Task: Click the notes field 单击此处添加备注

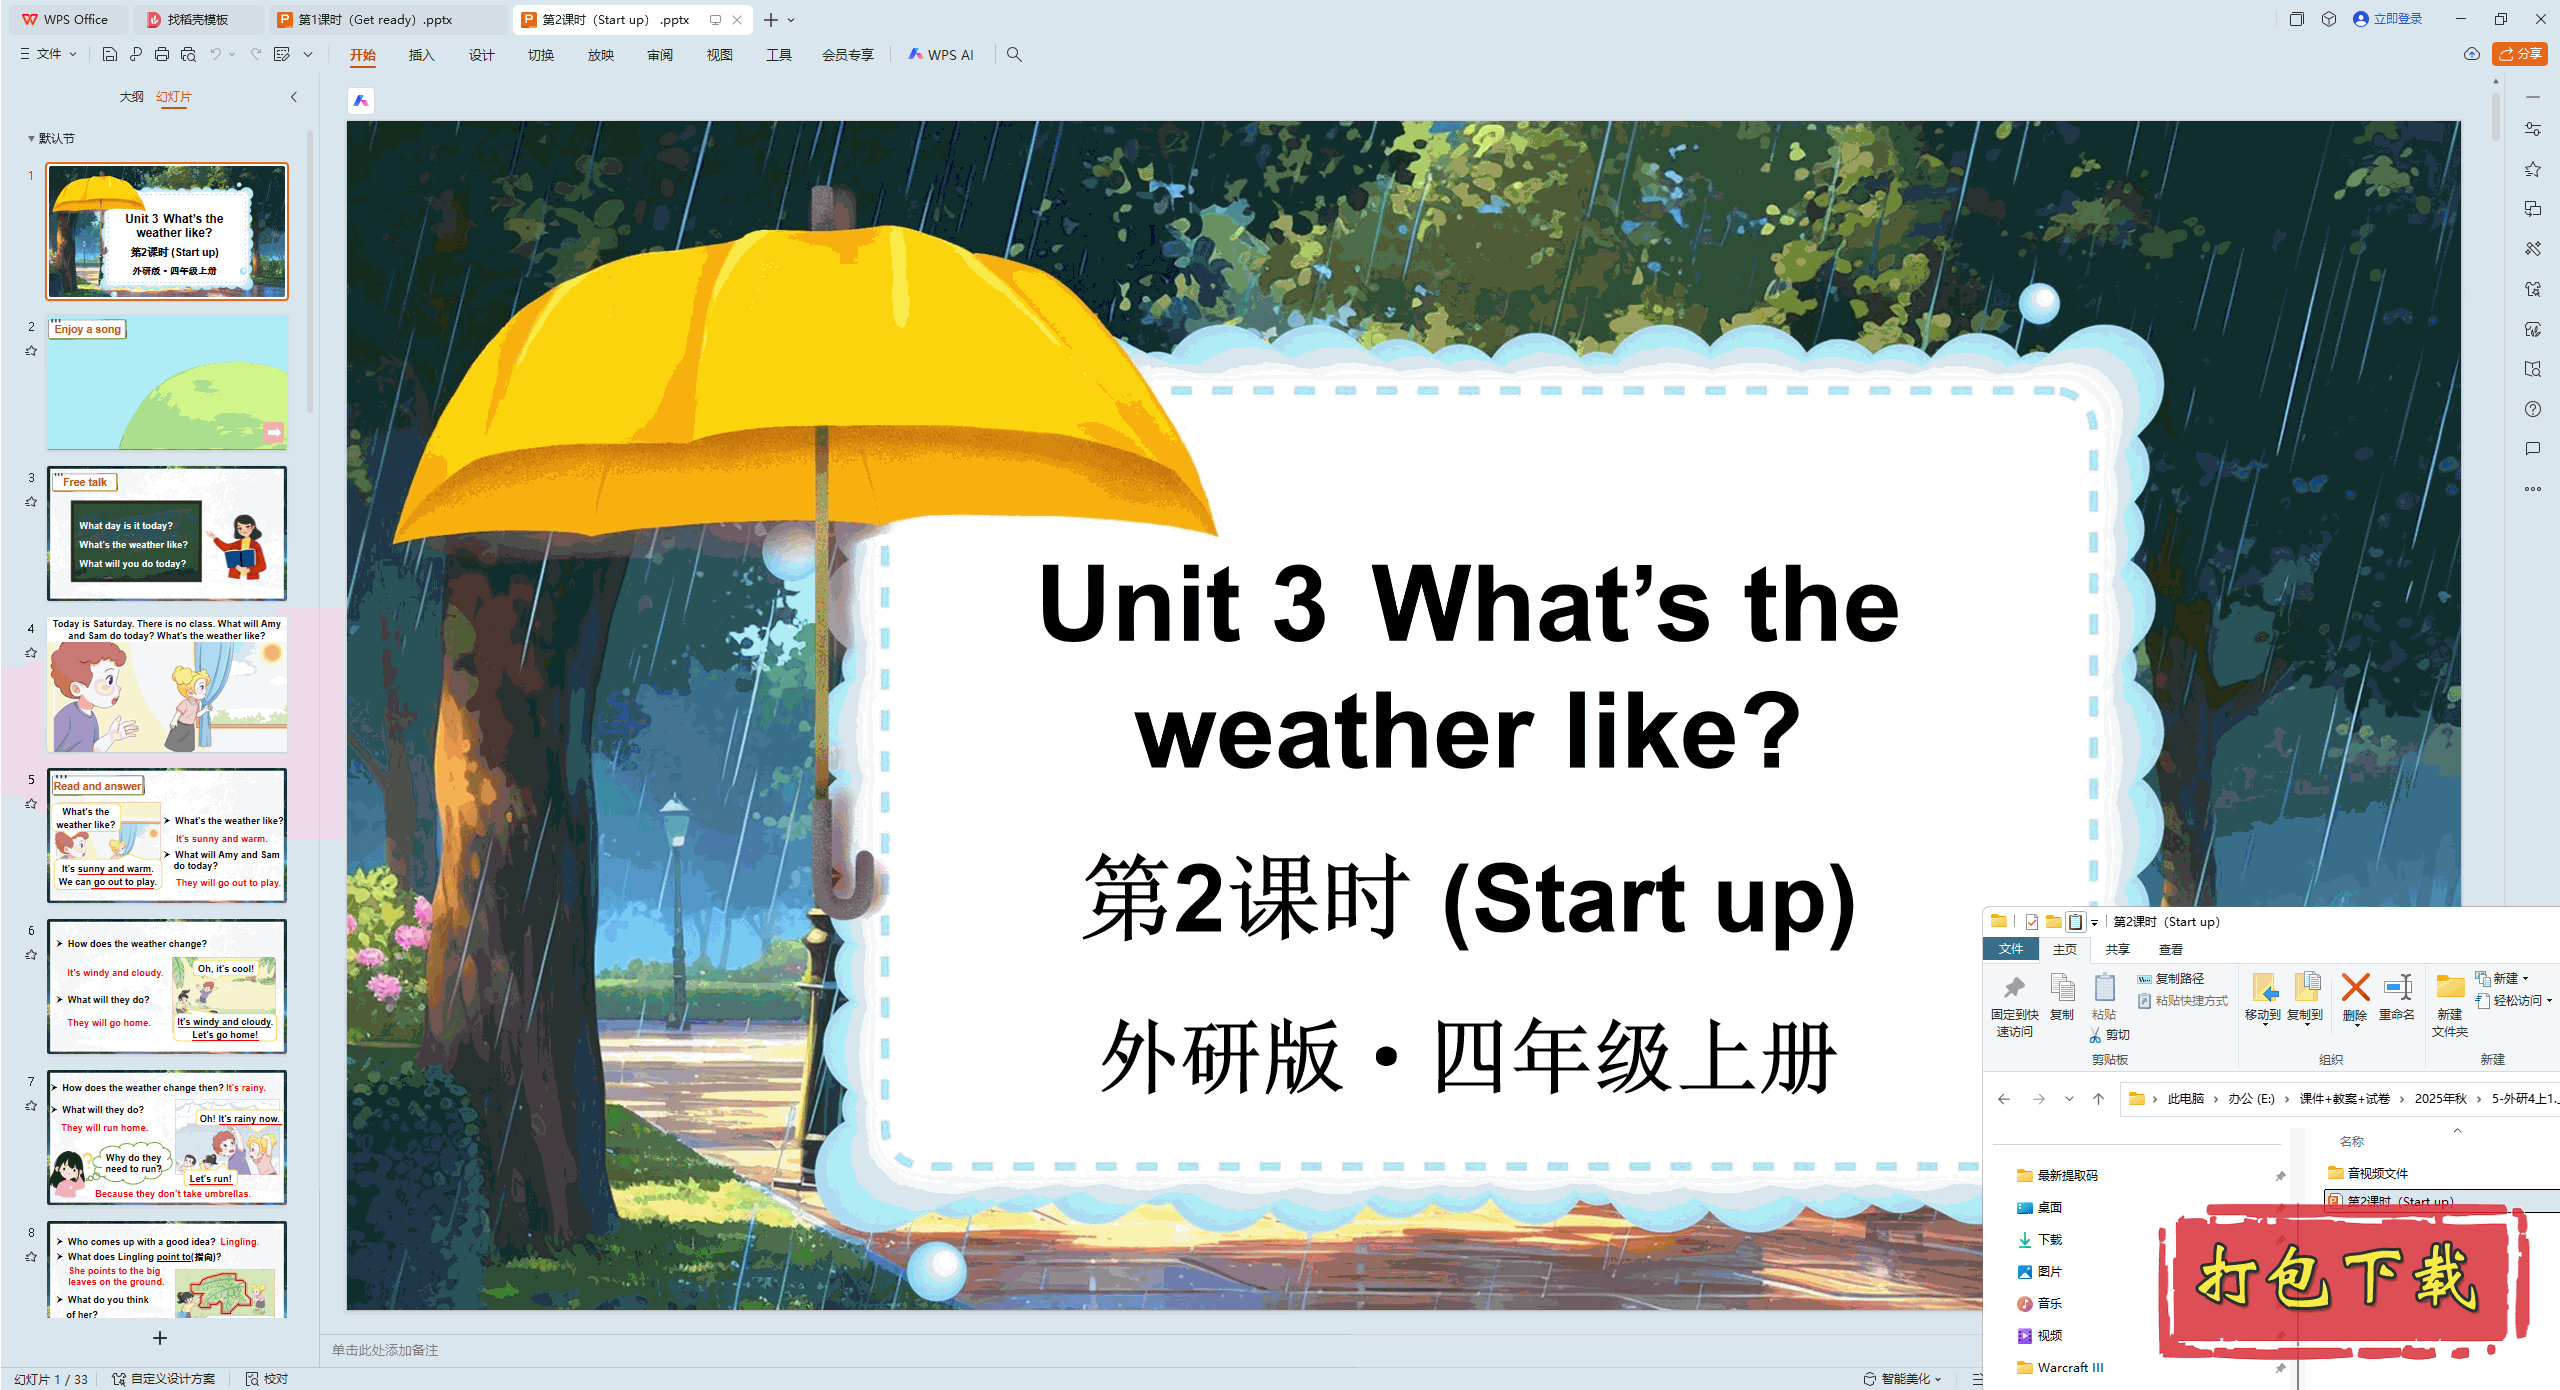Action: click(x=385, y=1350)
